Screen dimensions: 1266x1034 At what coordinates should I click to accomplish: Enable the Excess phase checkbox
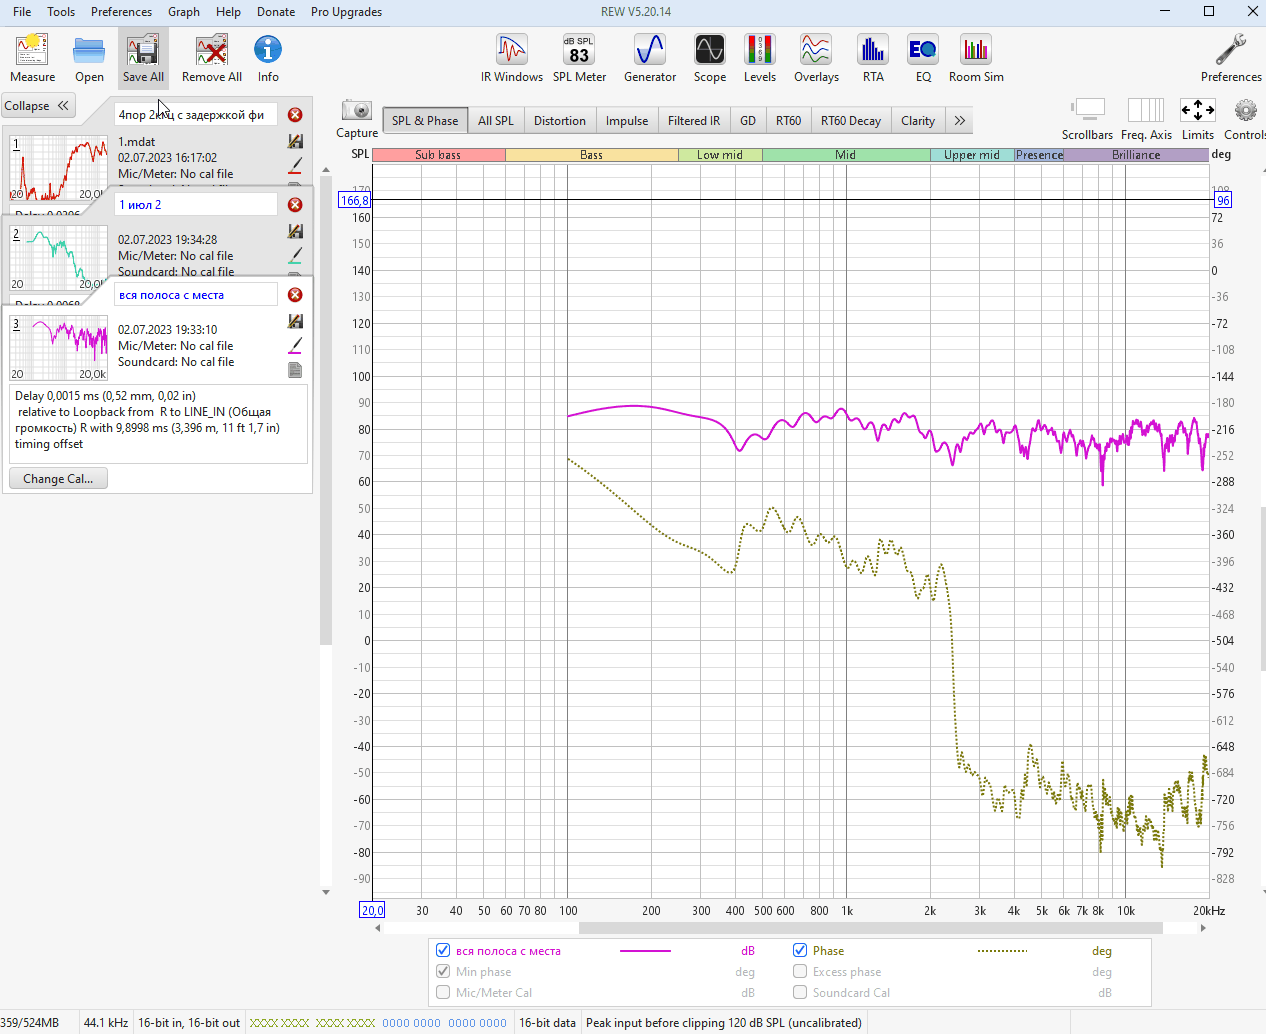800,971
